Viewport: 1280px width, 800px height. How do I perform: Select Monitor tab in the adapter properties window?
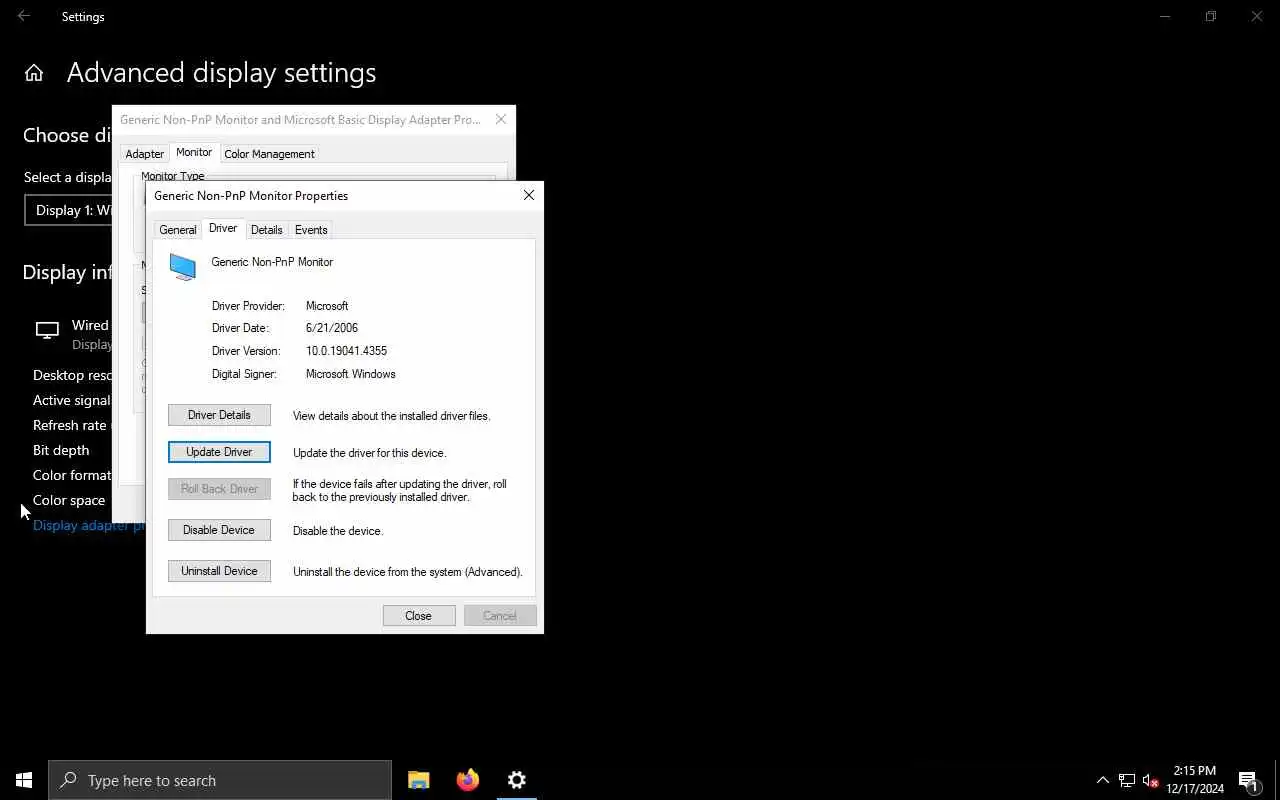pyautogui.click(x=194, y=153)
